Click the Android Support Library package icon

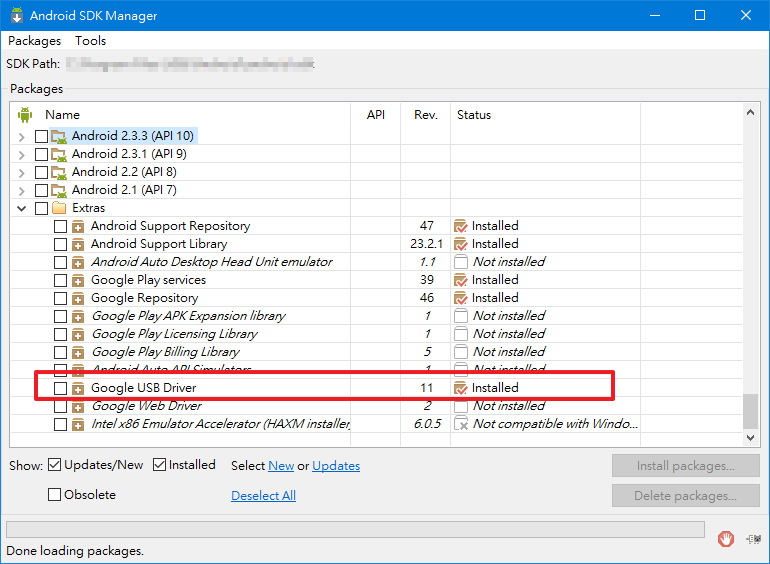click(x=78, y=244)
